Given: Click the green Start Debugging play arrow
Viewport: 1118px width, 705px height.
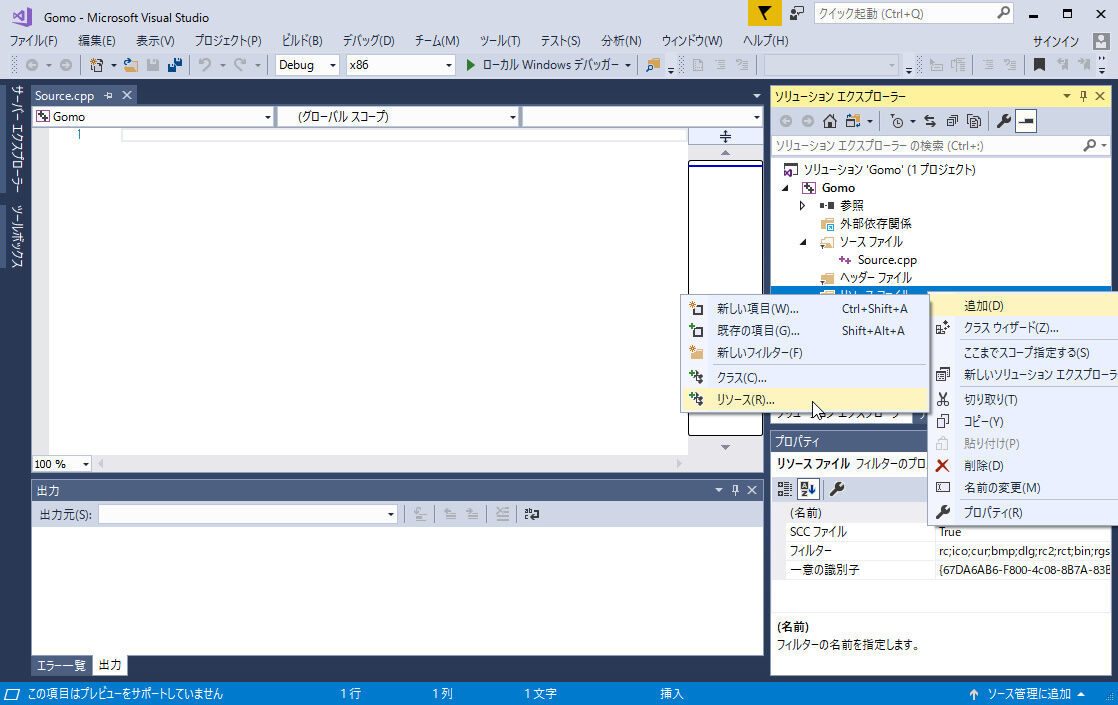Looking at the screenshot, I should pos(470,65).
